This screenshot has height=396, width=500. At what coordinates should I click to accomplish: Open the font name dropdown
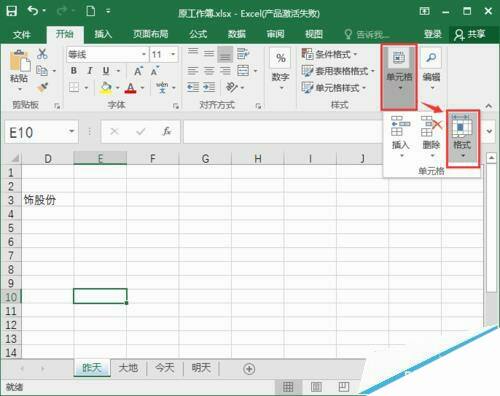tap(144, 54)
